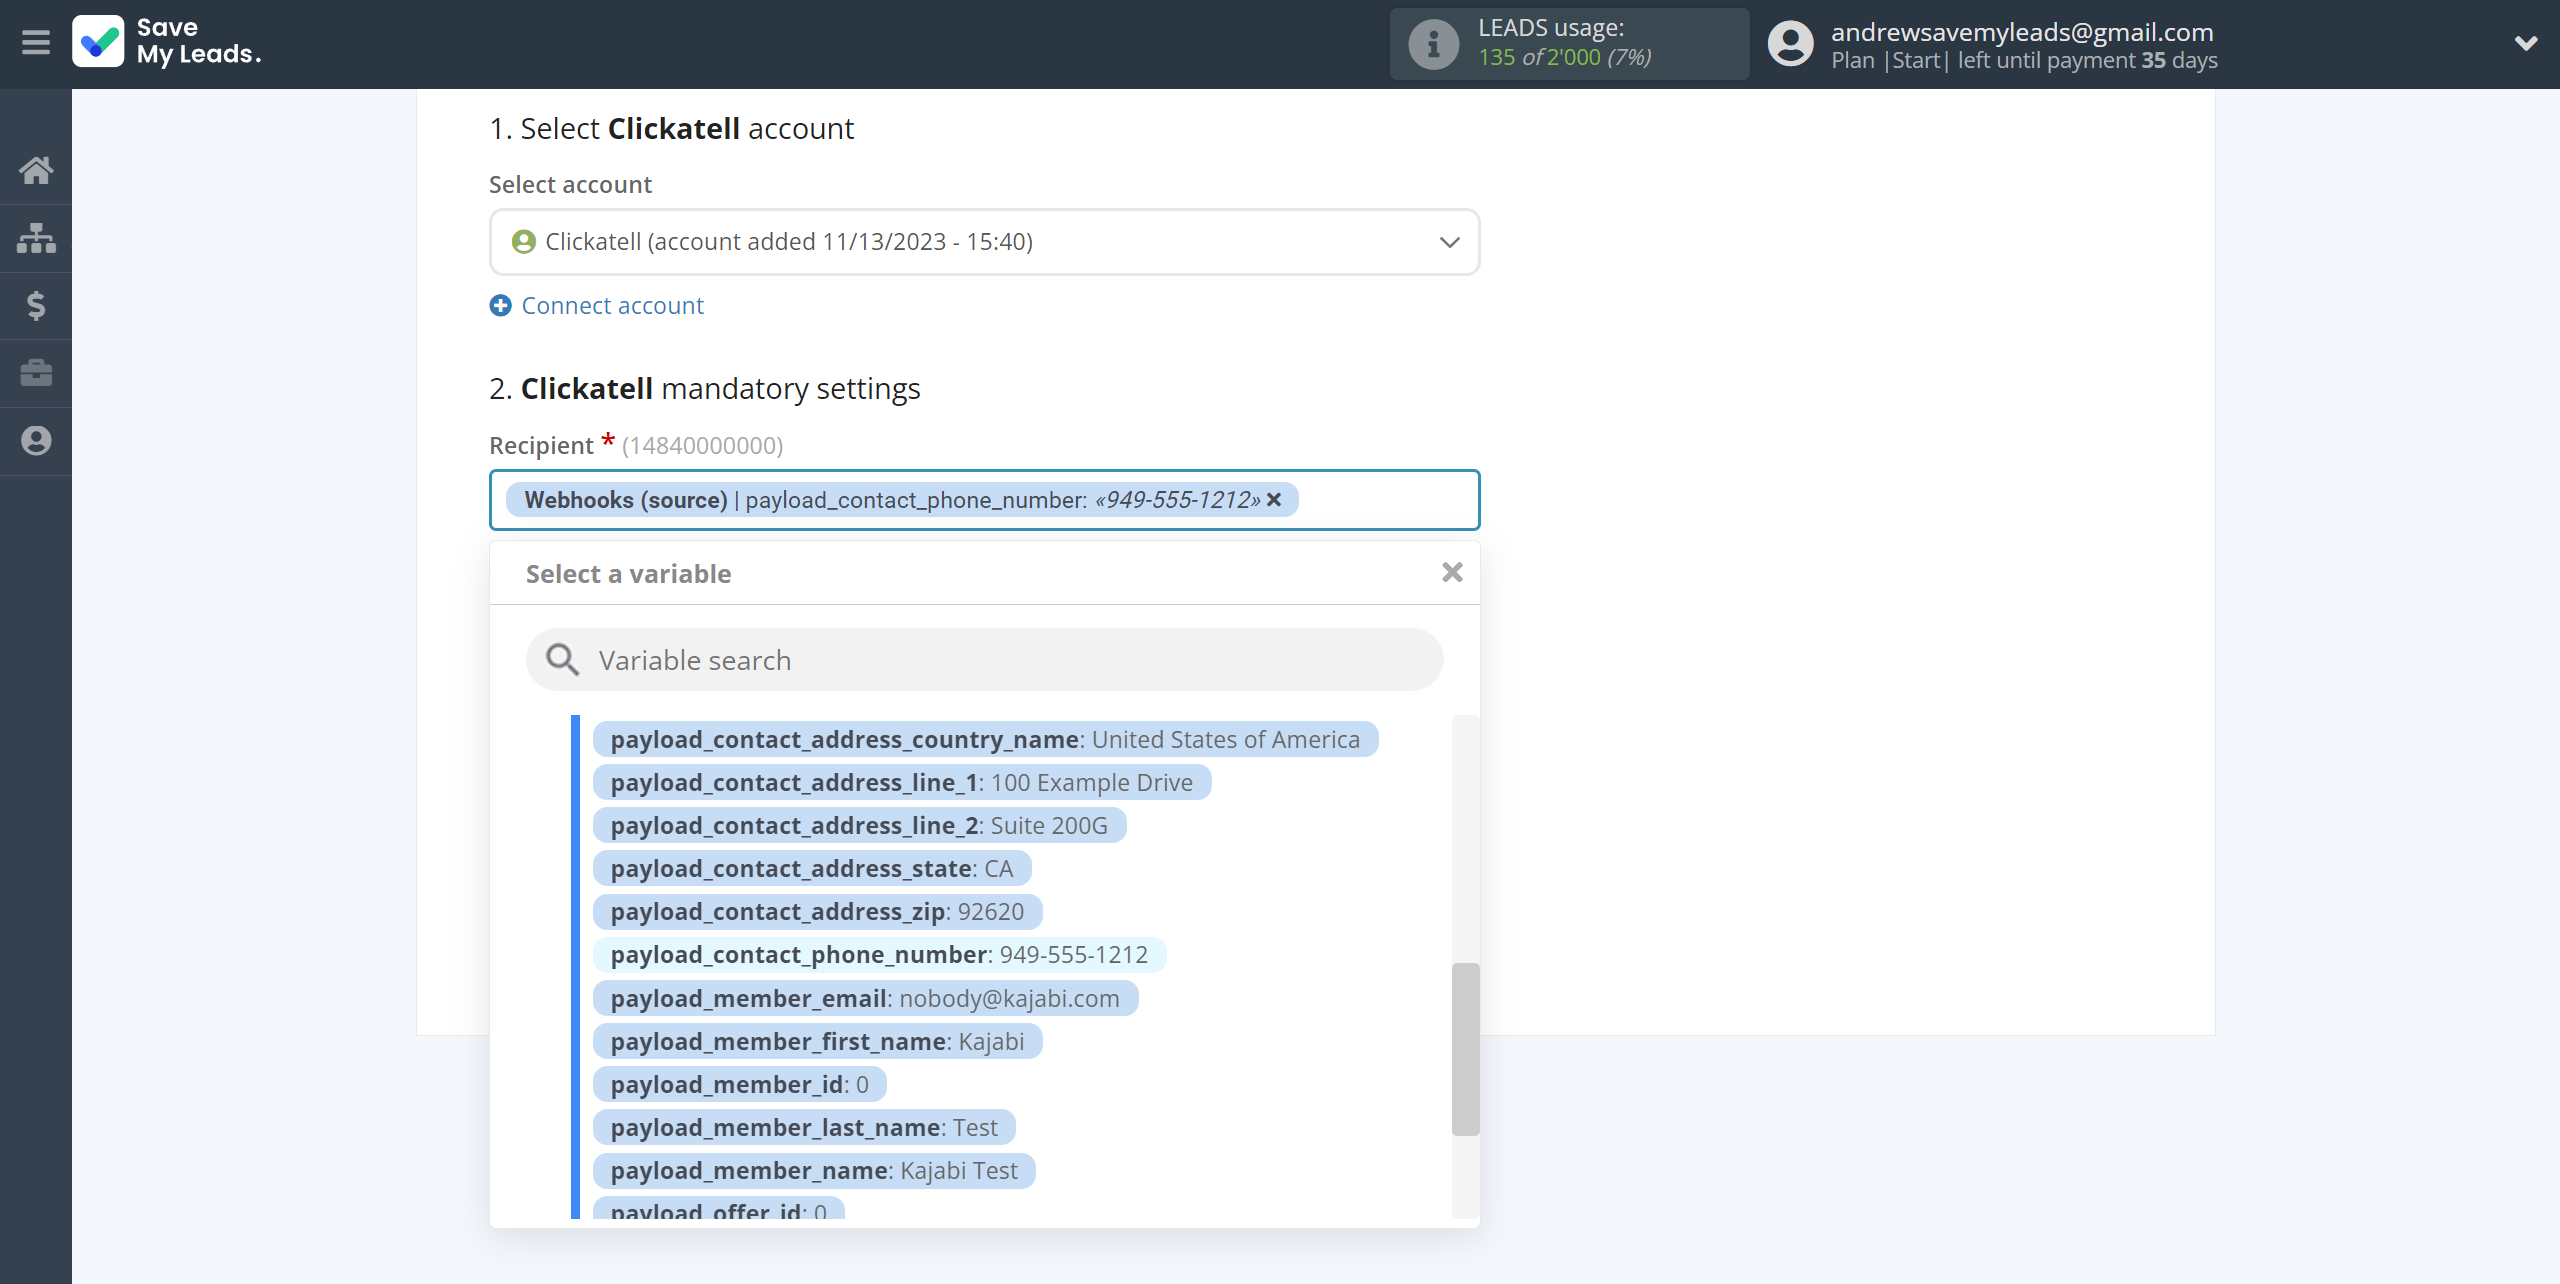Viewport: 2560px width, 1284px height.
Task: Select payload_member_first_name variable
Action: click(817, 1041)
